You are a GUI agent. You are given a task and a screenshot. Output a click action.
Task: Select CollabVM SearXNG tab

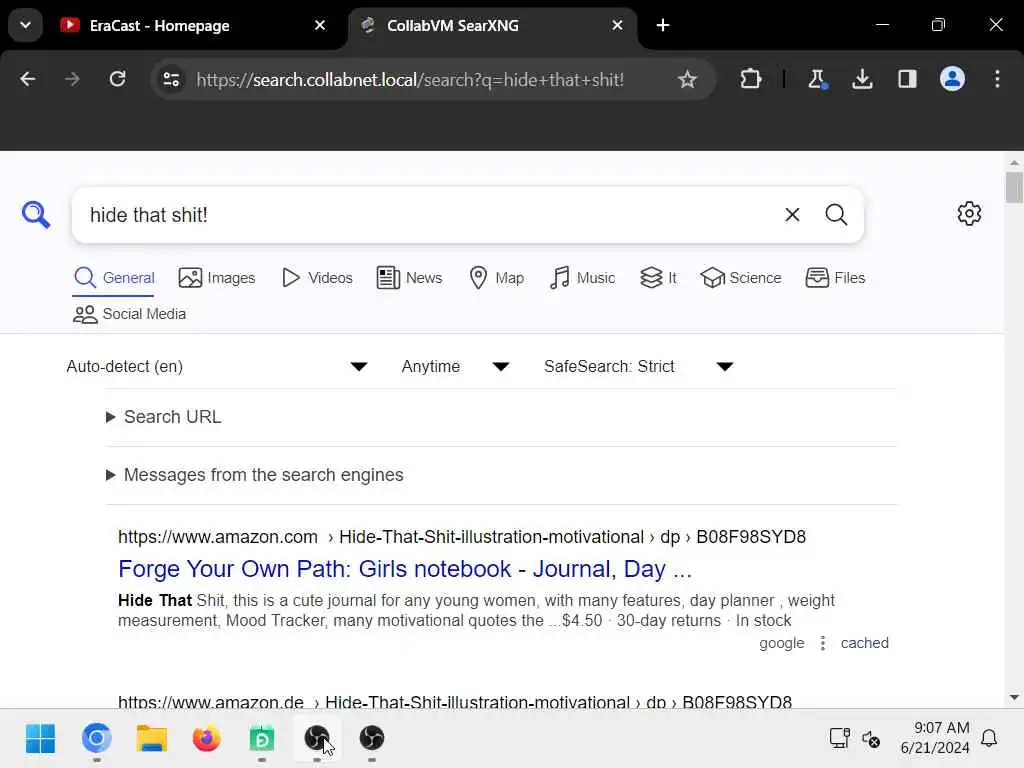(453, 25)
